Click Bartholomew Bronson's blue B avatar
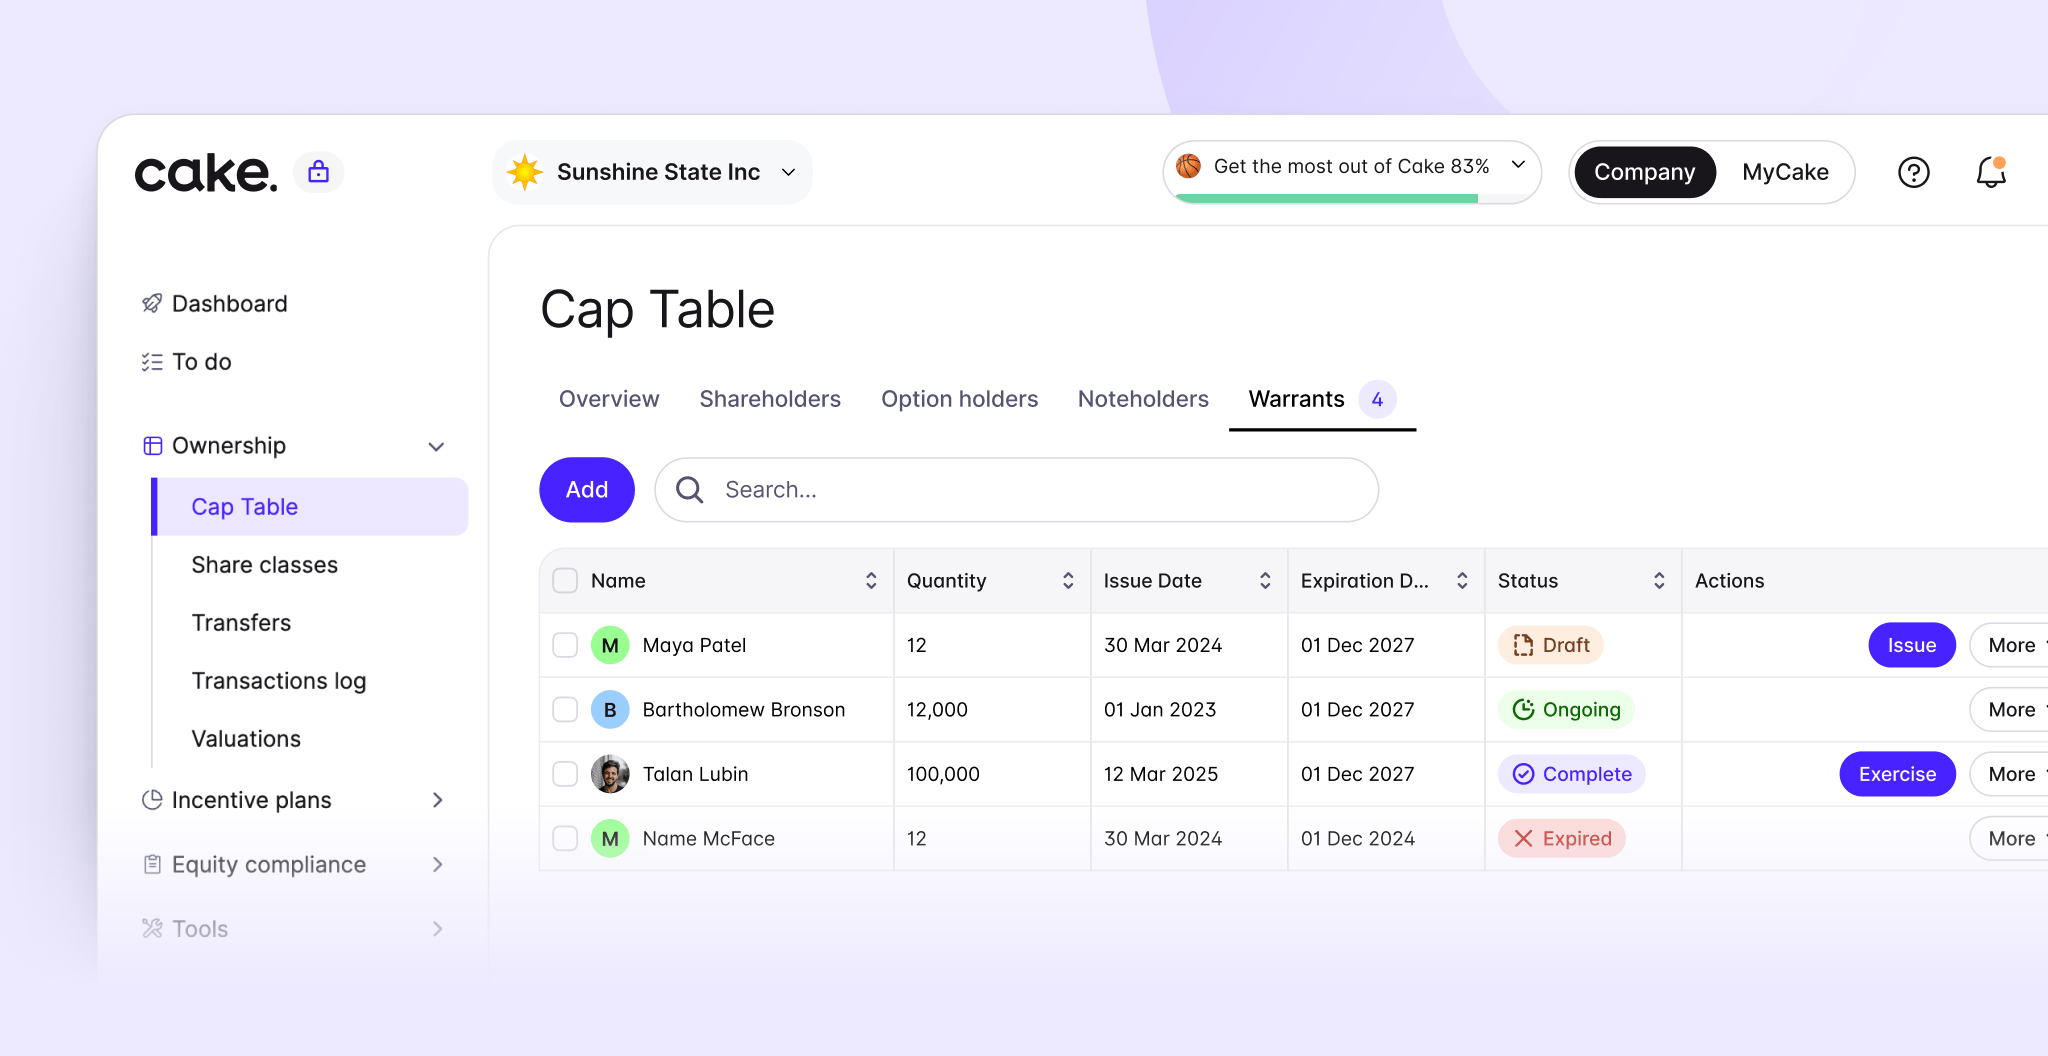The width and height of the screenshot is (2048, 1056). (610, 709)
